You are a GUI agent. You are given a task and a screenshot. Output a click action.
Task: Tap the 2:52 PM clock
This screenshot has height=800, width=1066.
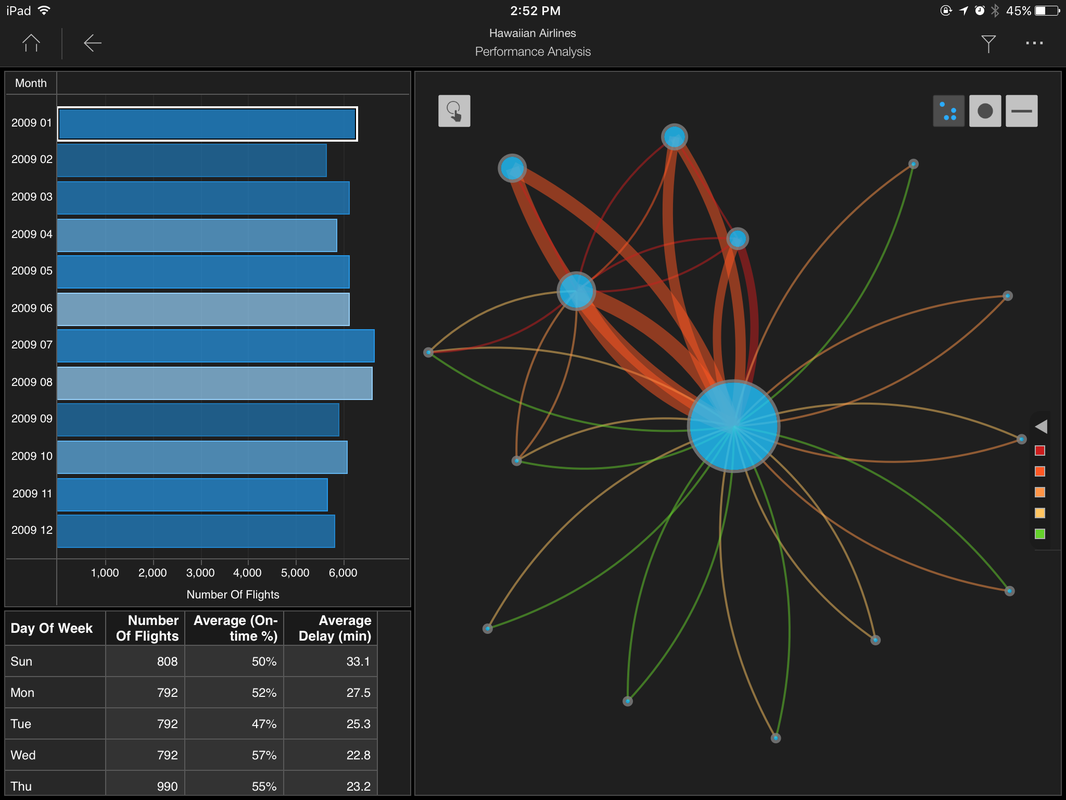point(535,11)
